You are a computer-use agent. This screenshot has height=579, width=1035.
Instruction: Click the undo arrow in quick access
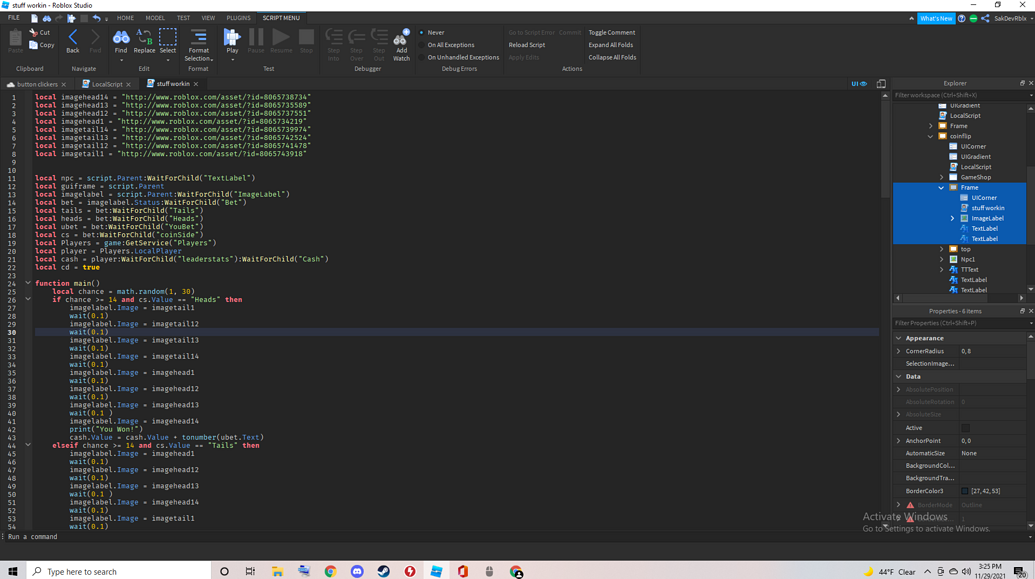(96, 18)
